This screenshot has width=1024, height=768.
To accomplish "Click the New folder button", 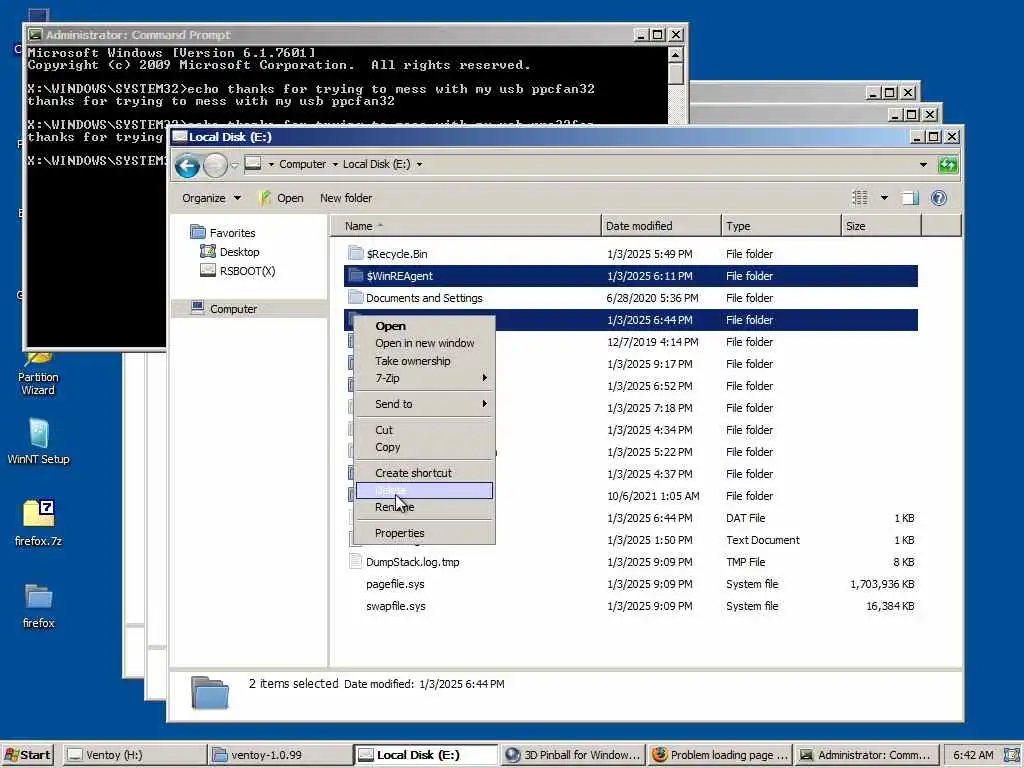I will click(x=345, y=198).
